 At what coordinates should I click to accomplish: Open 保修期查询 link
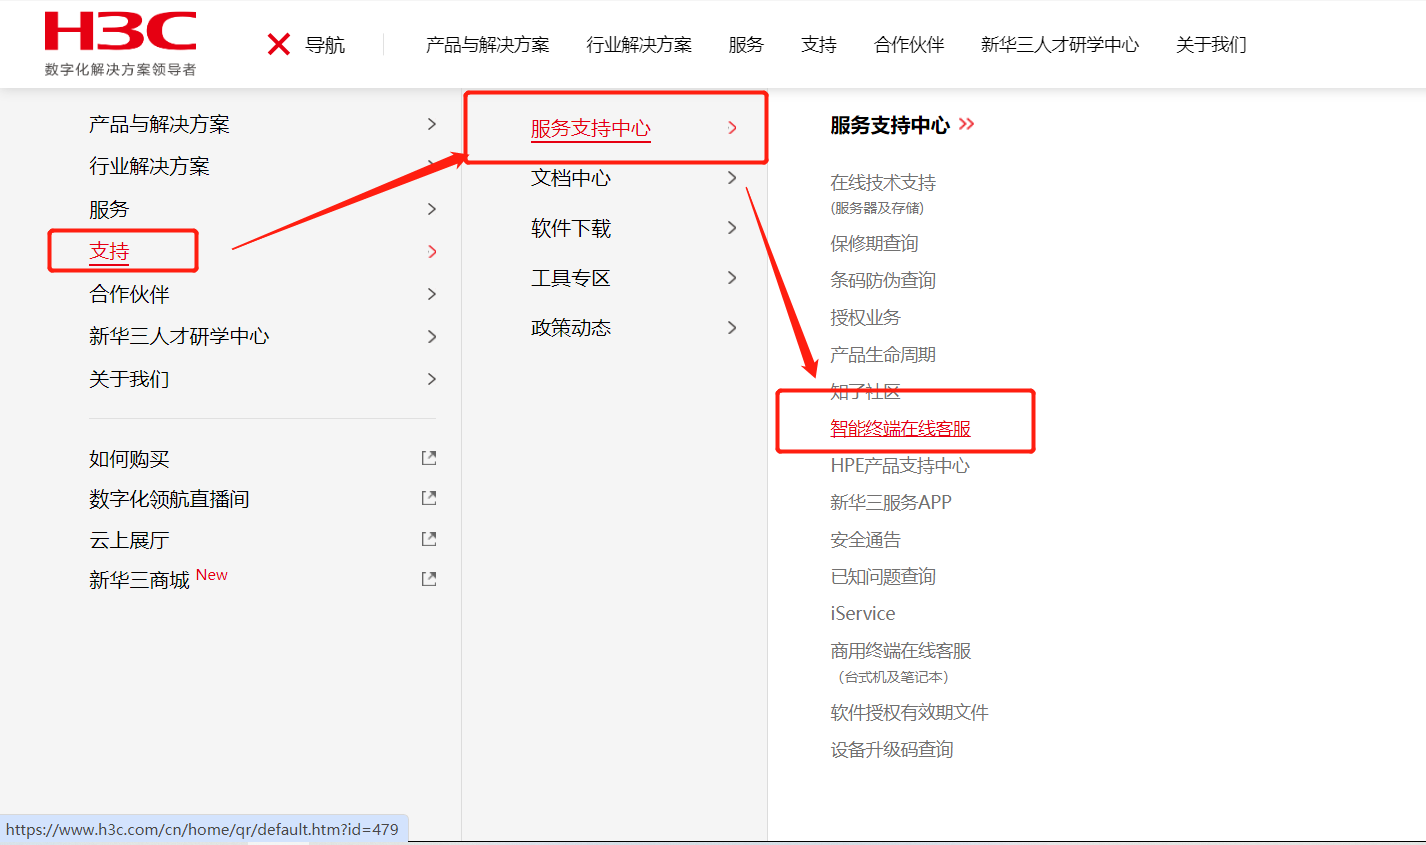tap(874, 244)
